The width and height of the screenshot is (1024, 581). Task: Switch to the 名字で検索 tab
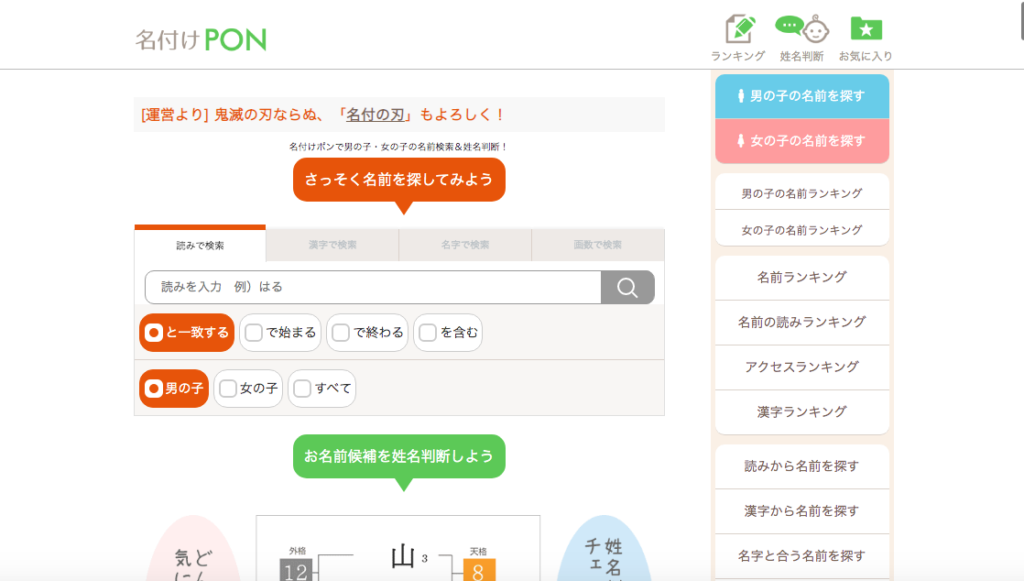pyautogui.click(x=465, y=245)
